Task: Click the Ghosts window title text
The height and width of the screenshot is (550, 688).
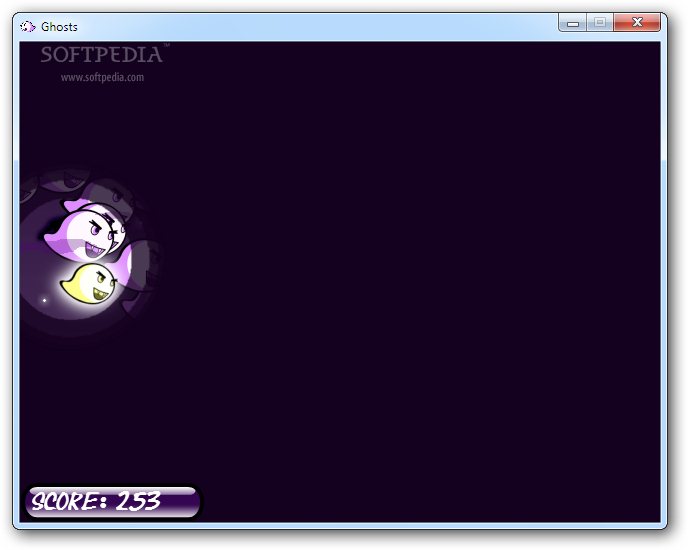Action: pyautogui.click(x=59, y=27)
